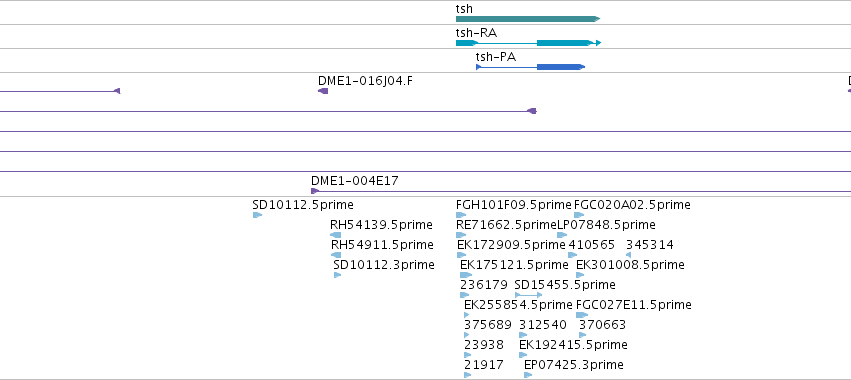Click the tsh-RA transcript feature
This screenshot has height=380, width=851.
528,43
